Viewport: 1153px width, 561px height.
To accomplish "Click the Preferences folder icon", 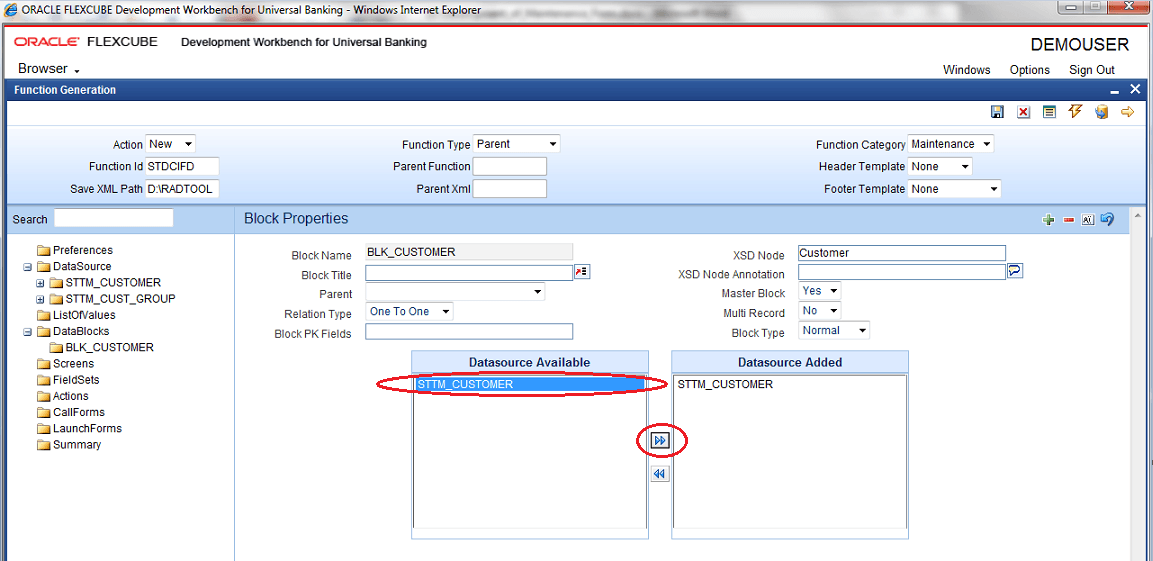I will [43, 250].
